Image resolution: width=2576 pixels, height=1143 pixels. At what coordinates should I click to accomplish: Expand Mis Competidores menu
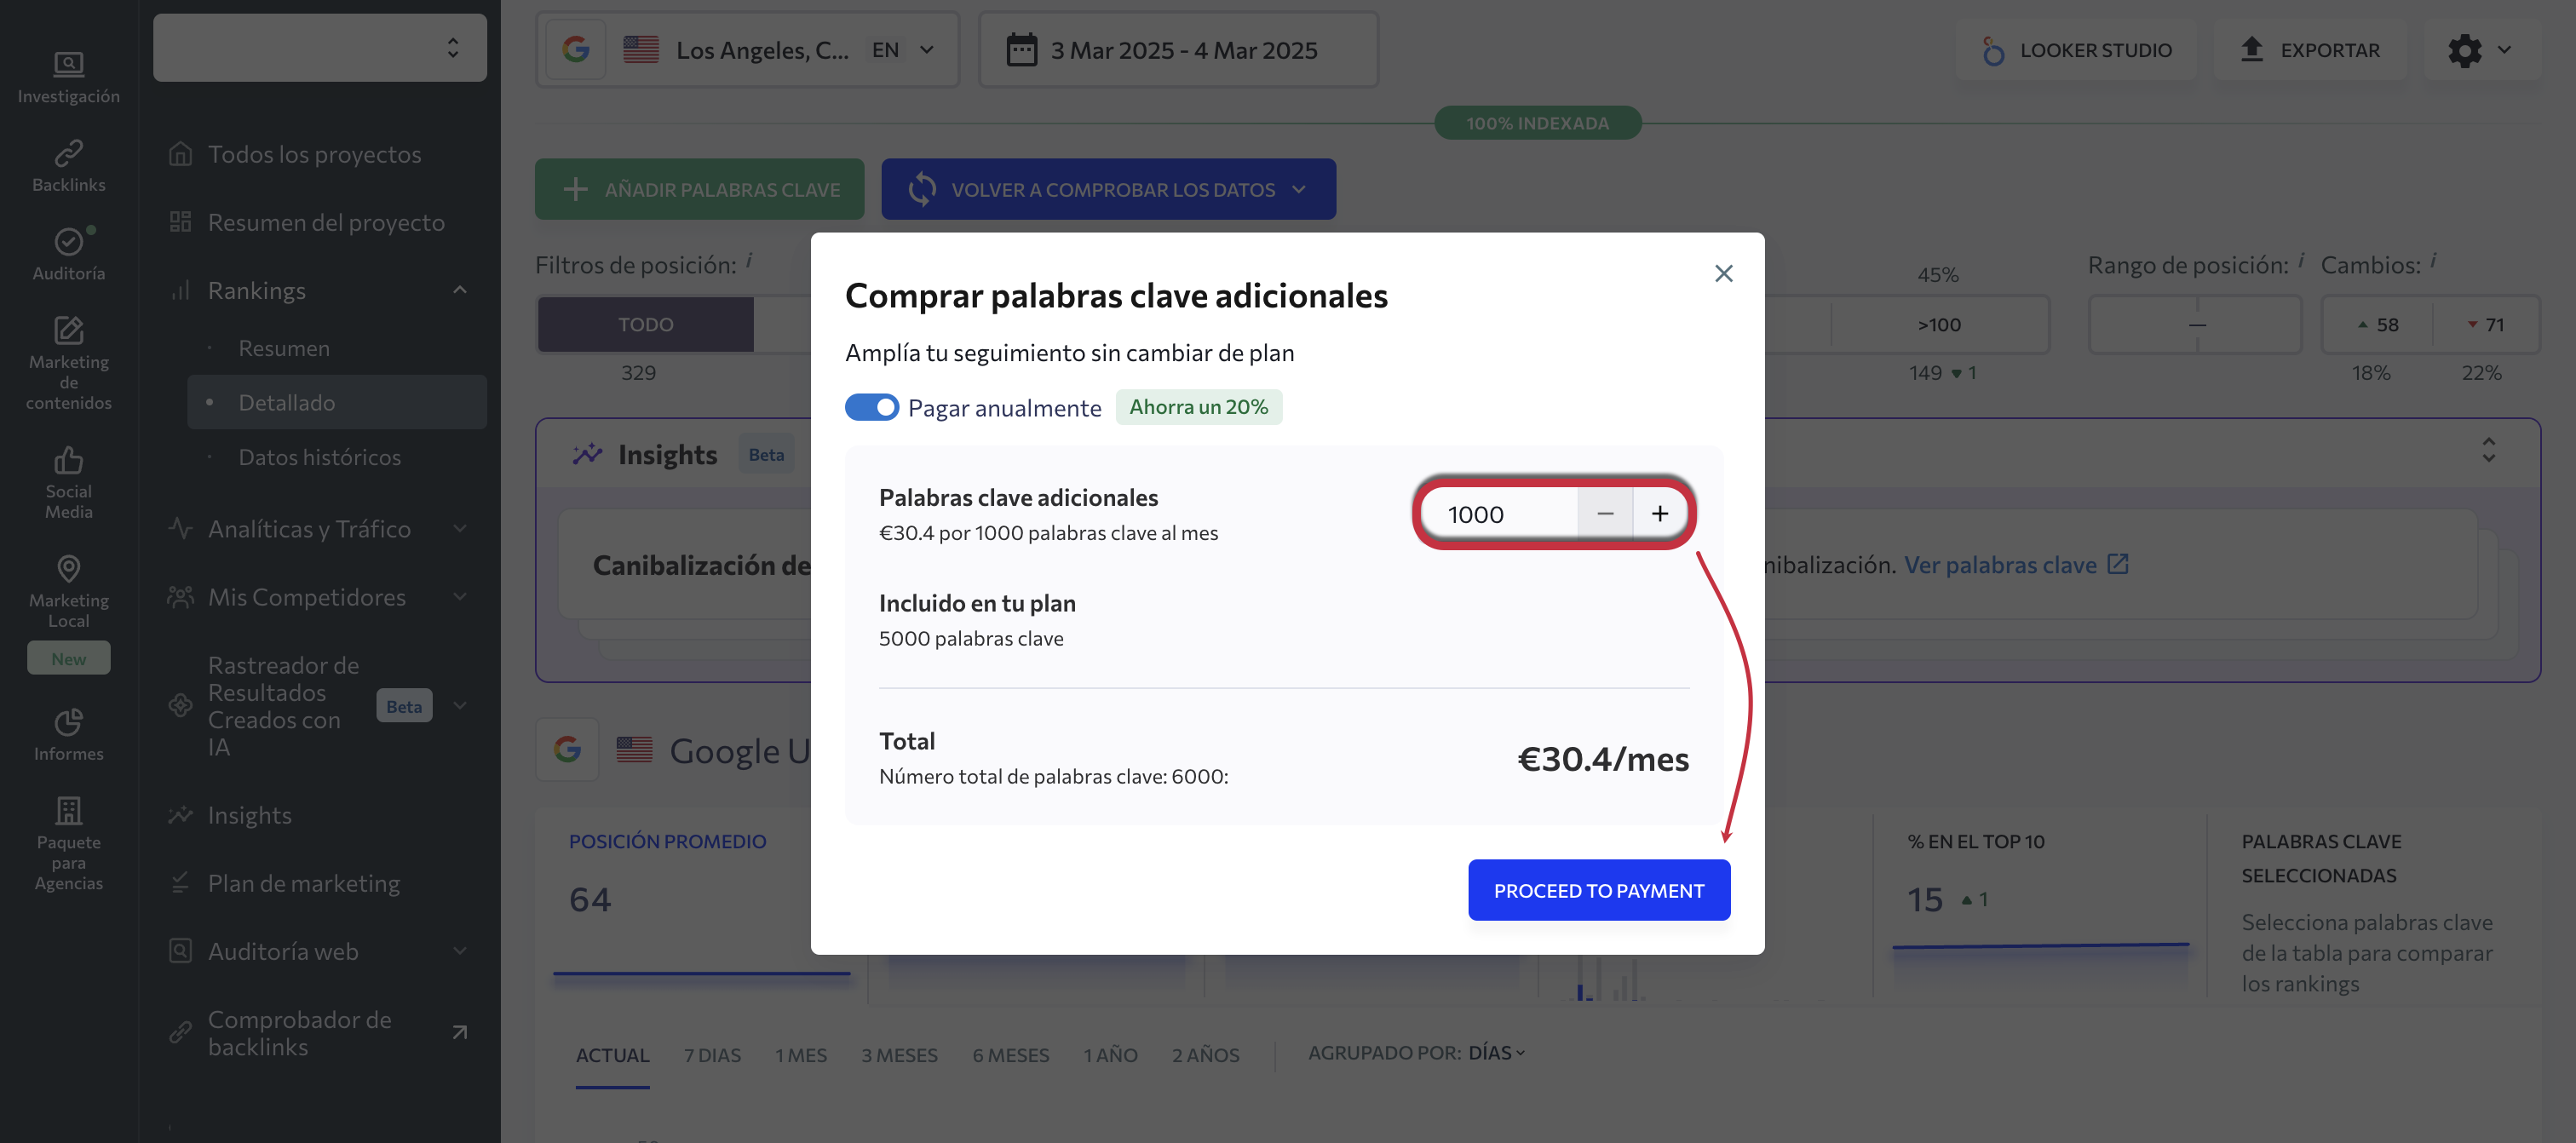460,596
